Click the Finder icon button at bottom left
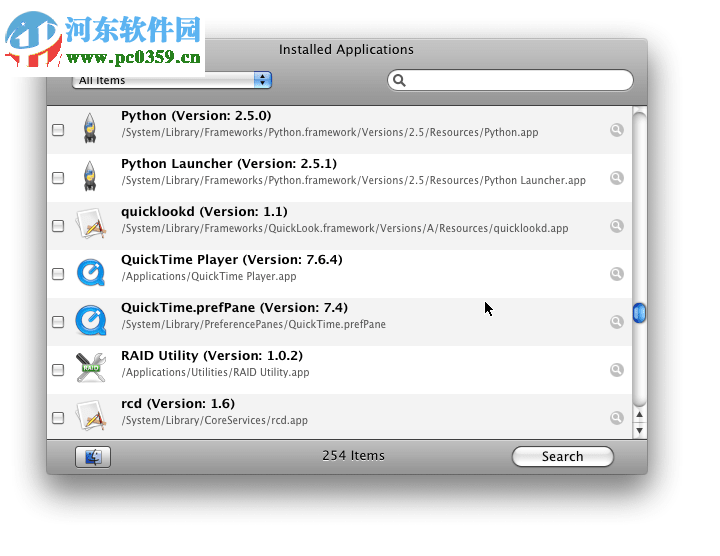The width and height of the screenshot is (720, 556). pos(93,457)
